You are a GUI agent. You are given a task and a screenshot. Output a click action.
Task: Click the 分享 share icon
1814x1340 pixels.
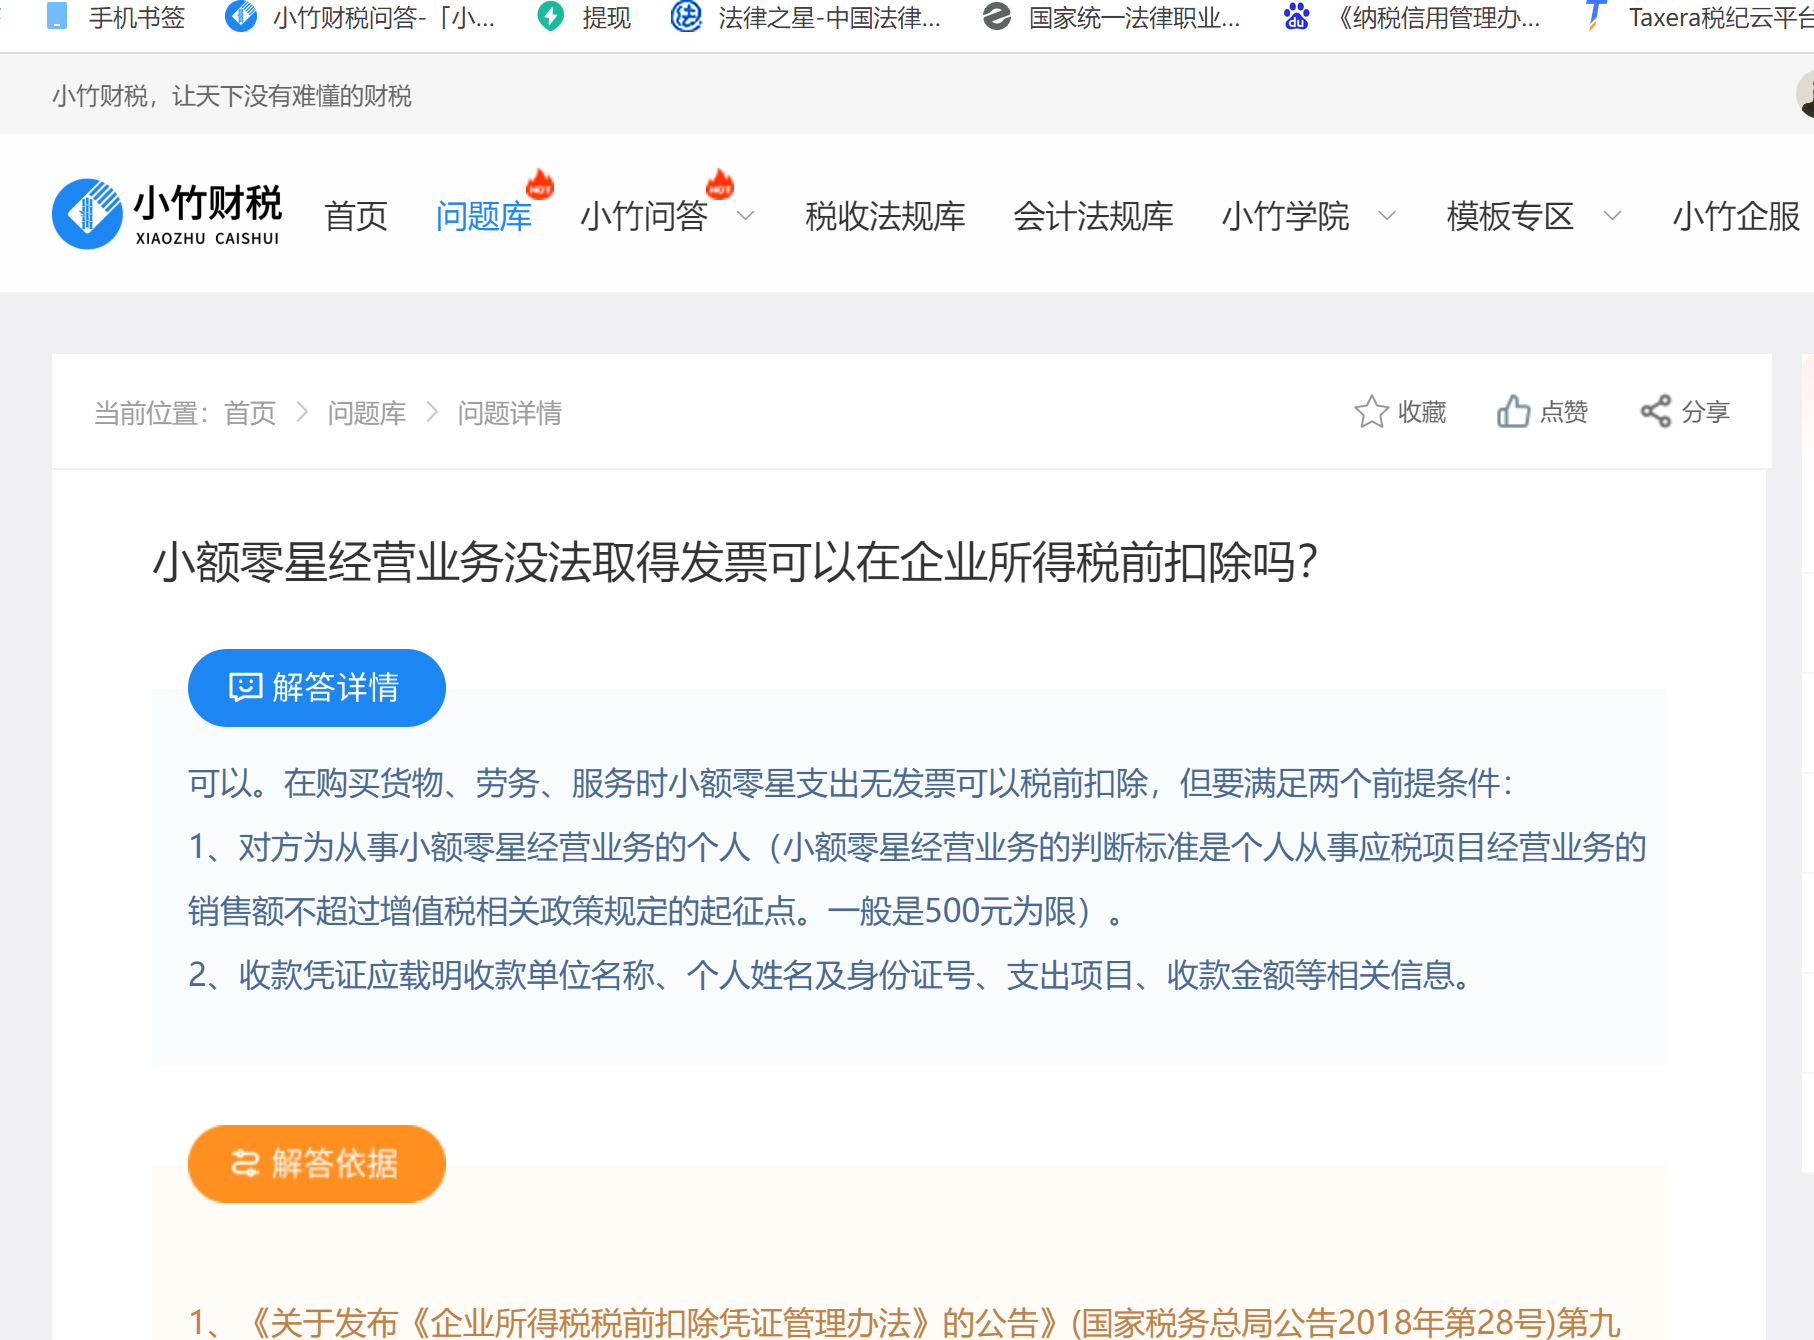[x=1656, y=412]
